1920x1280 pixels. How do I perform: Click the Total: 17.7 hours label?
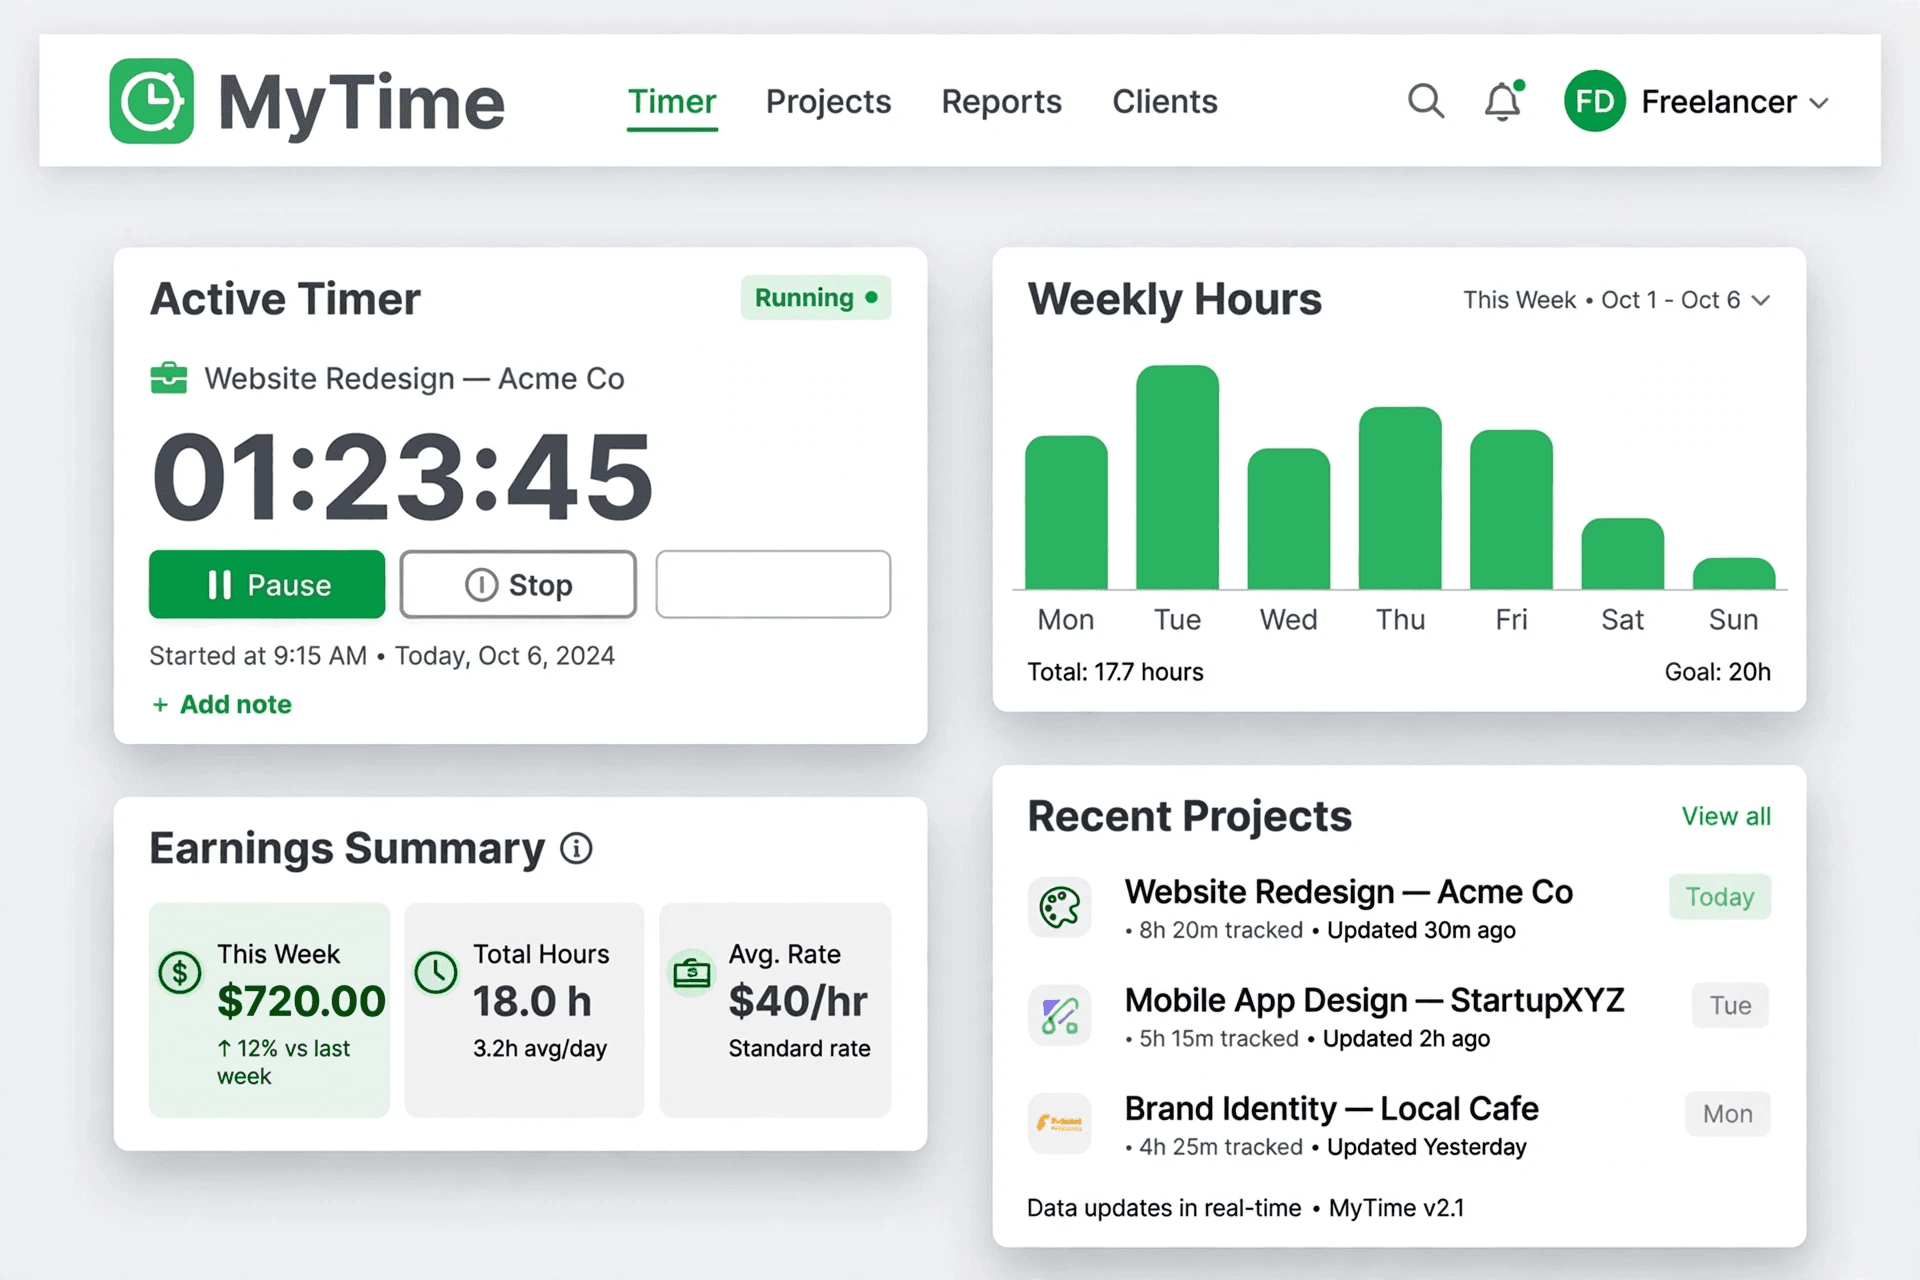coord(1115,672)
